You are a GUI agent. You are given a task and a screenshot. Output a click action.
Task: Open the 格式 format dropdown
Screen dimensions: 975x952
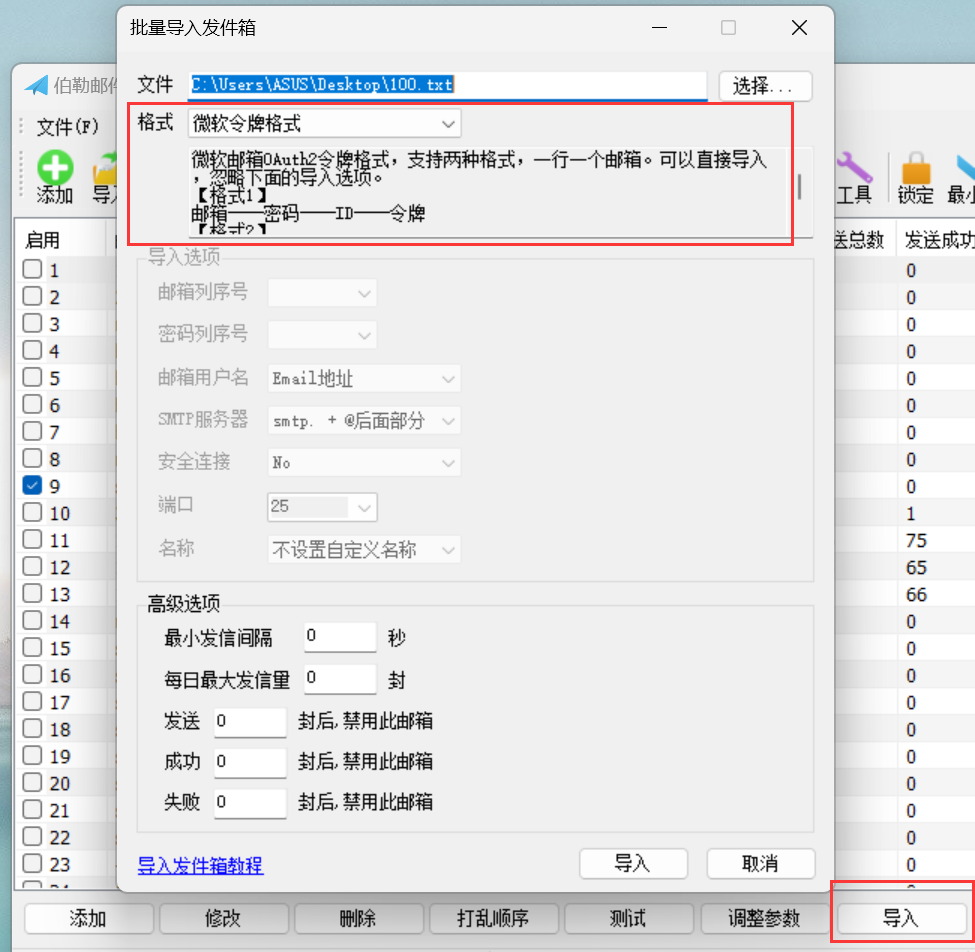click(324, 124)
